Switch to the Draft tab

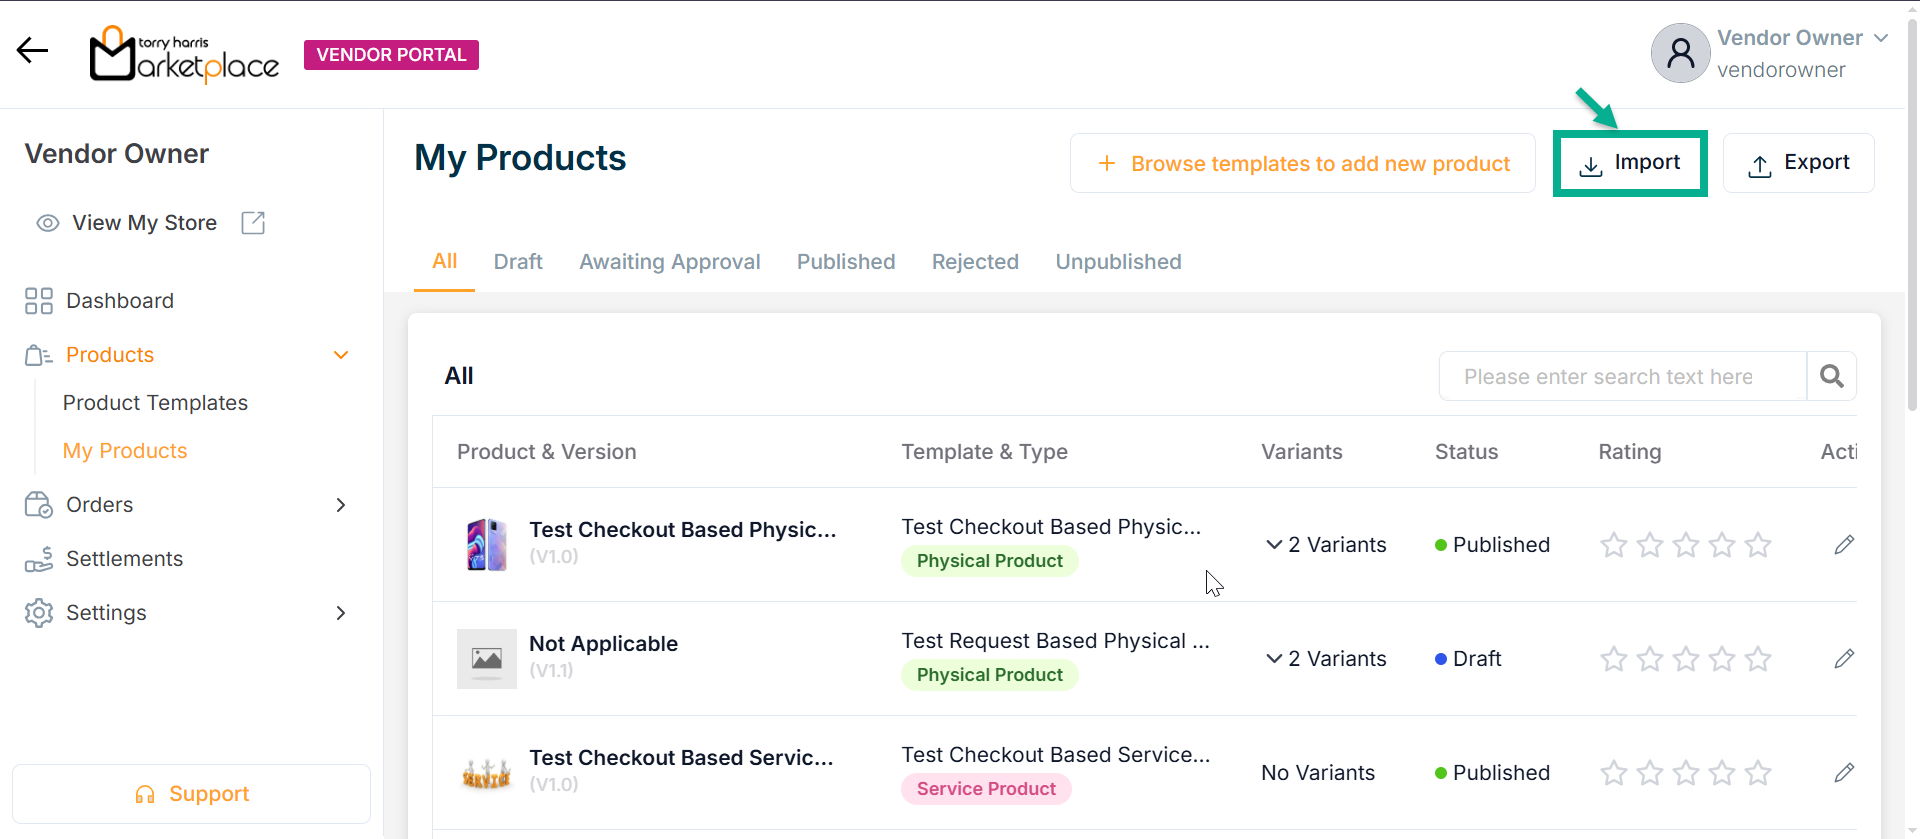click(x=518, y=262)
